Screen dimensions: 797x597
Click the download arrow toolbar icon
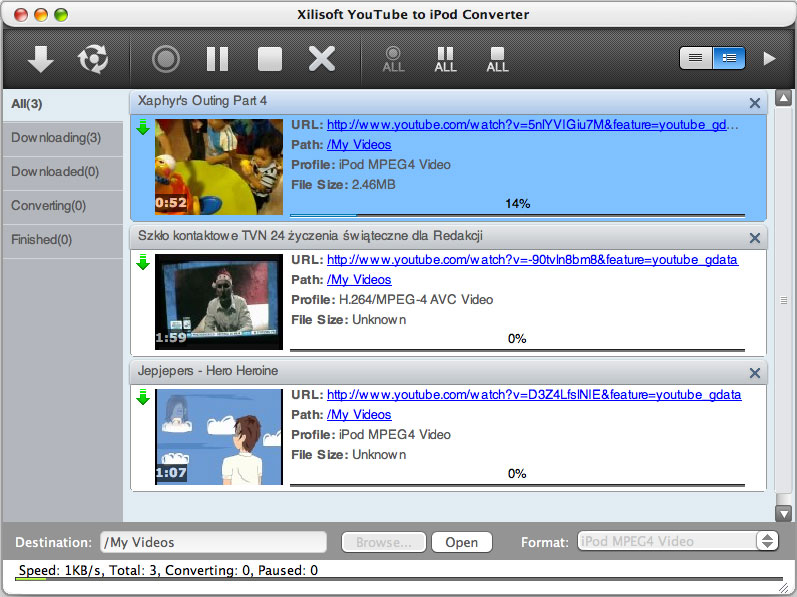40,59
